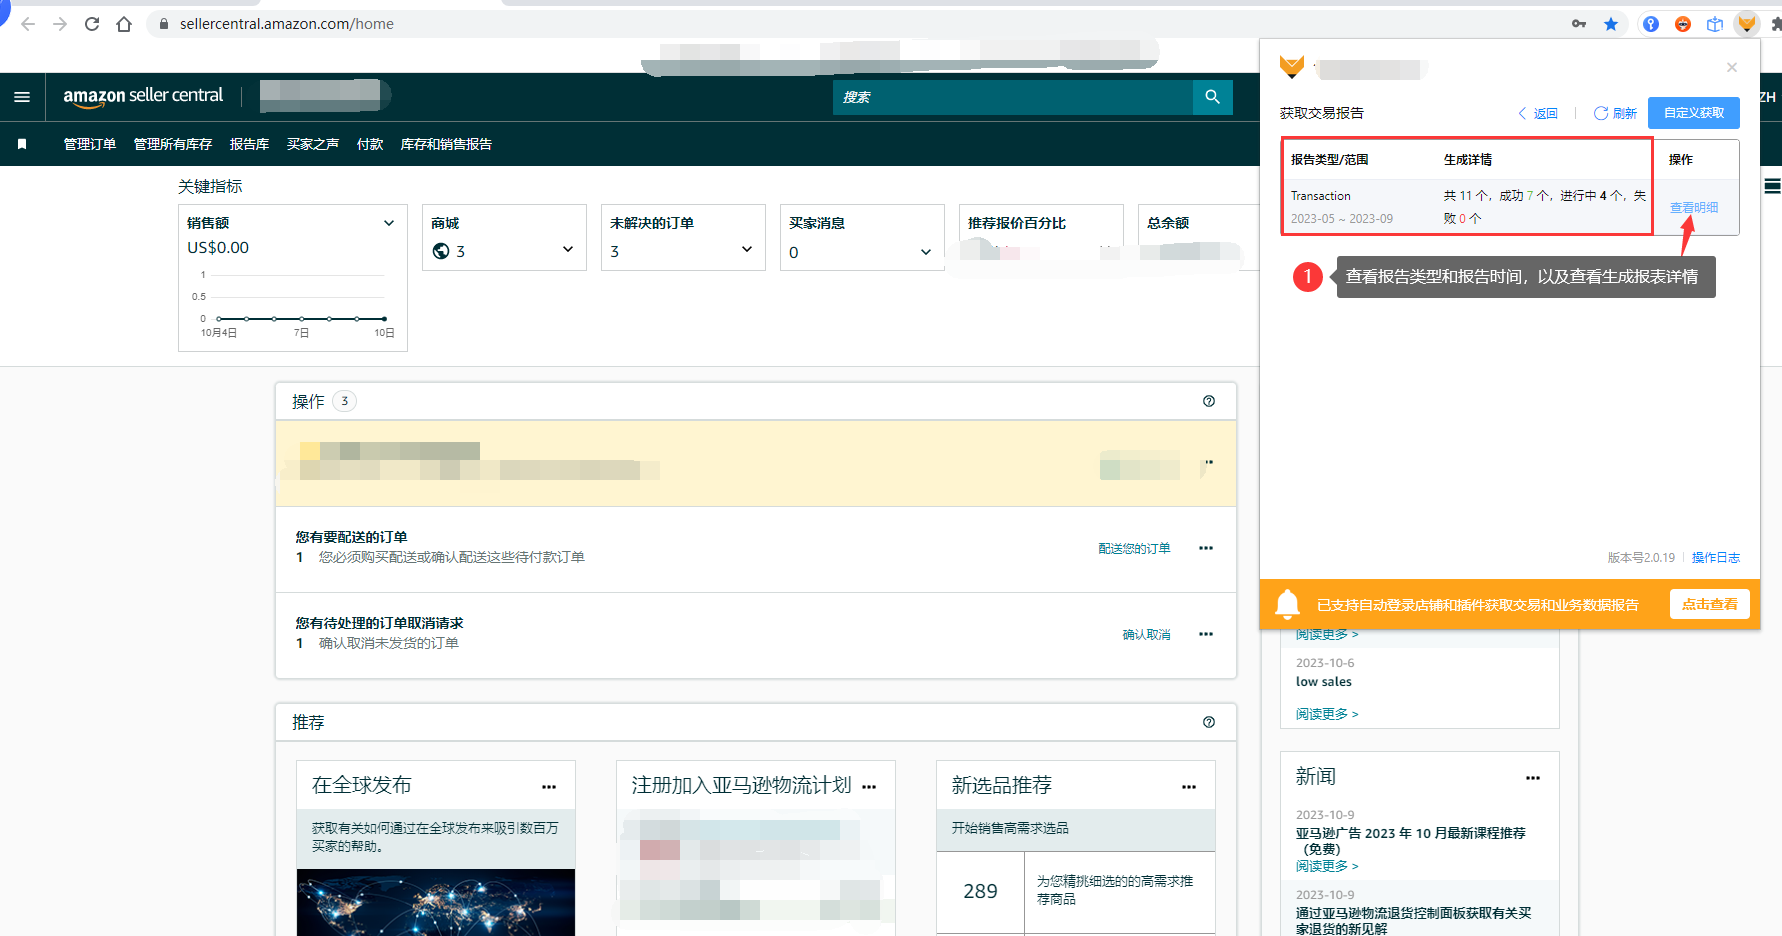The height and width of the screenshot is (936, 1782).
Task: Click the 亚马逊广告 2023 年 10 月最新课程推荐 headline
Action: point(1411,841)
